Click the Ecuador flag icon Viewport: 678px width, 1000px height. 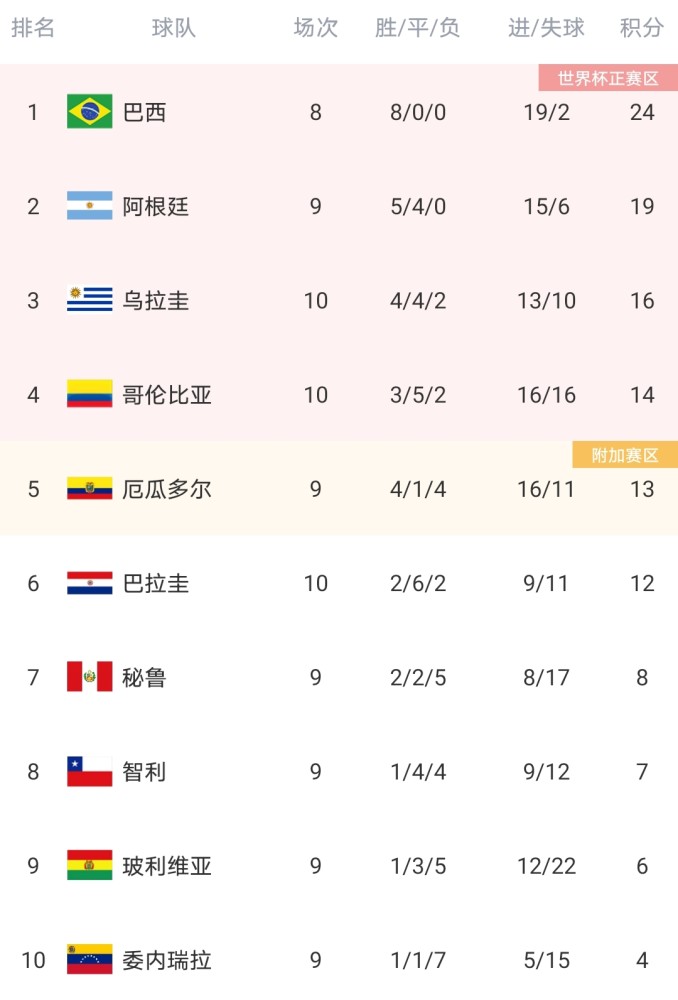tap(89, 489)
